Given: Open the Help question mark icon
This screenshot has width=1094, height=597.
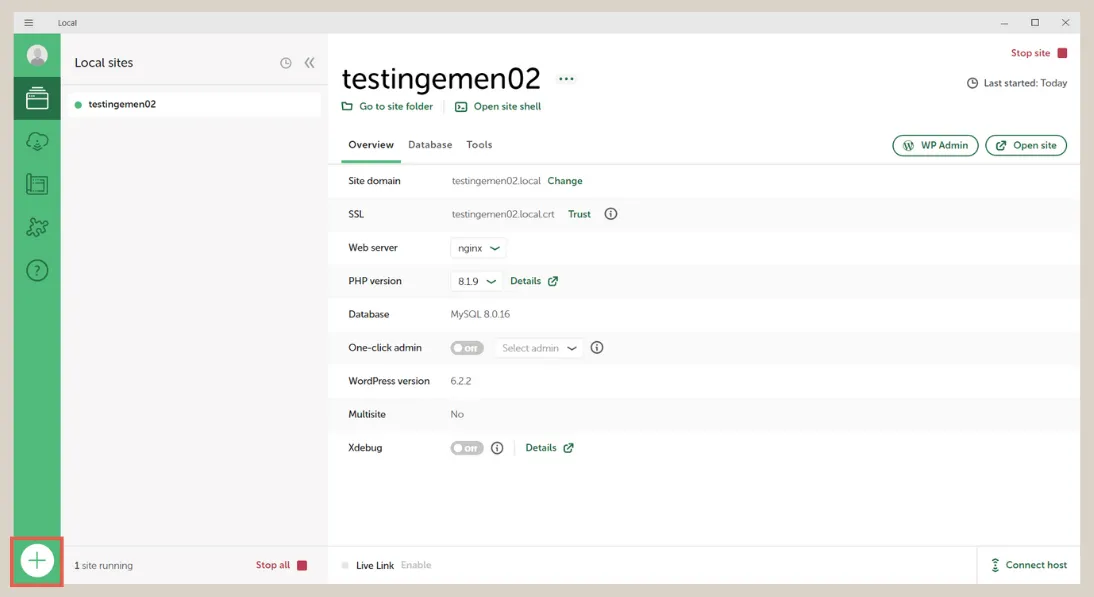Looking at the screenshot, I should tap(37, 270).
